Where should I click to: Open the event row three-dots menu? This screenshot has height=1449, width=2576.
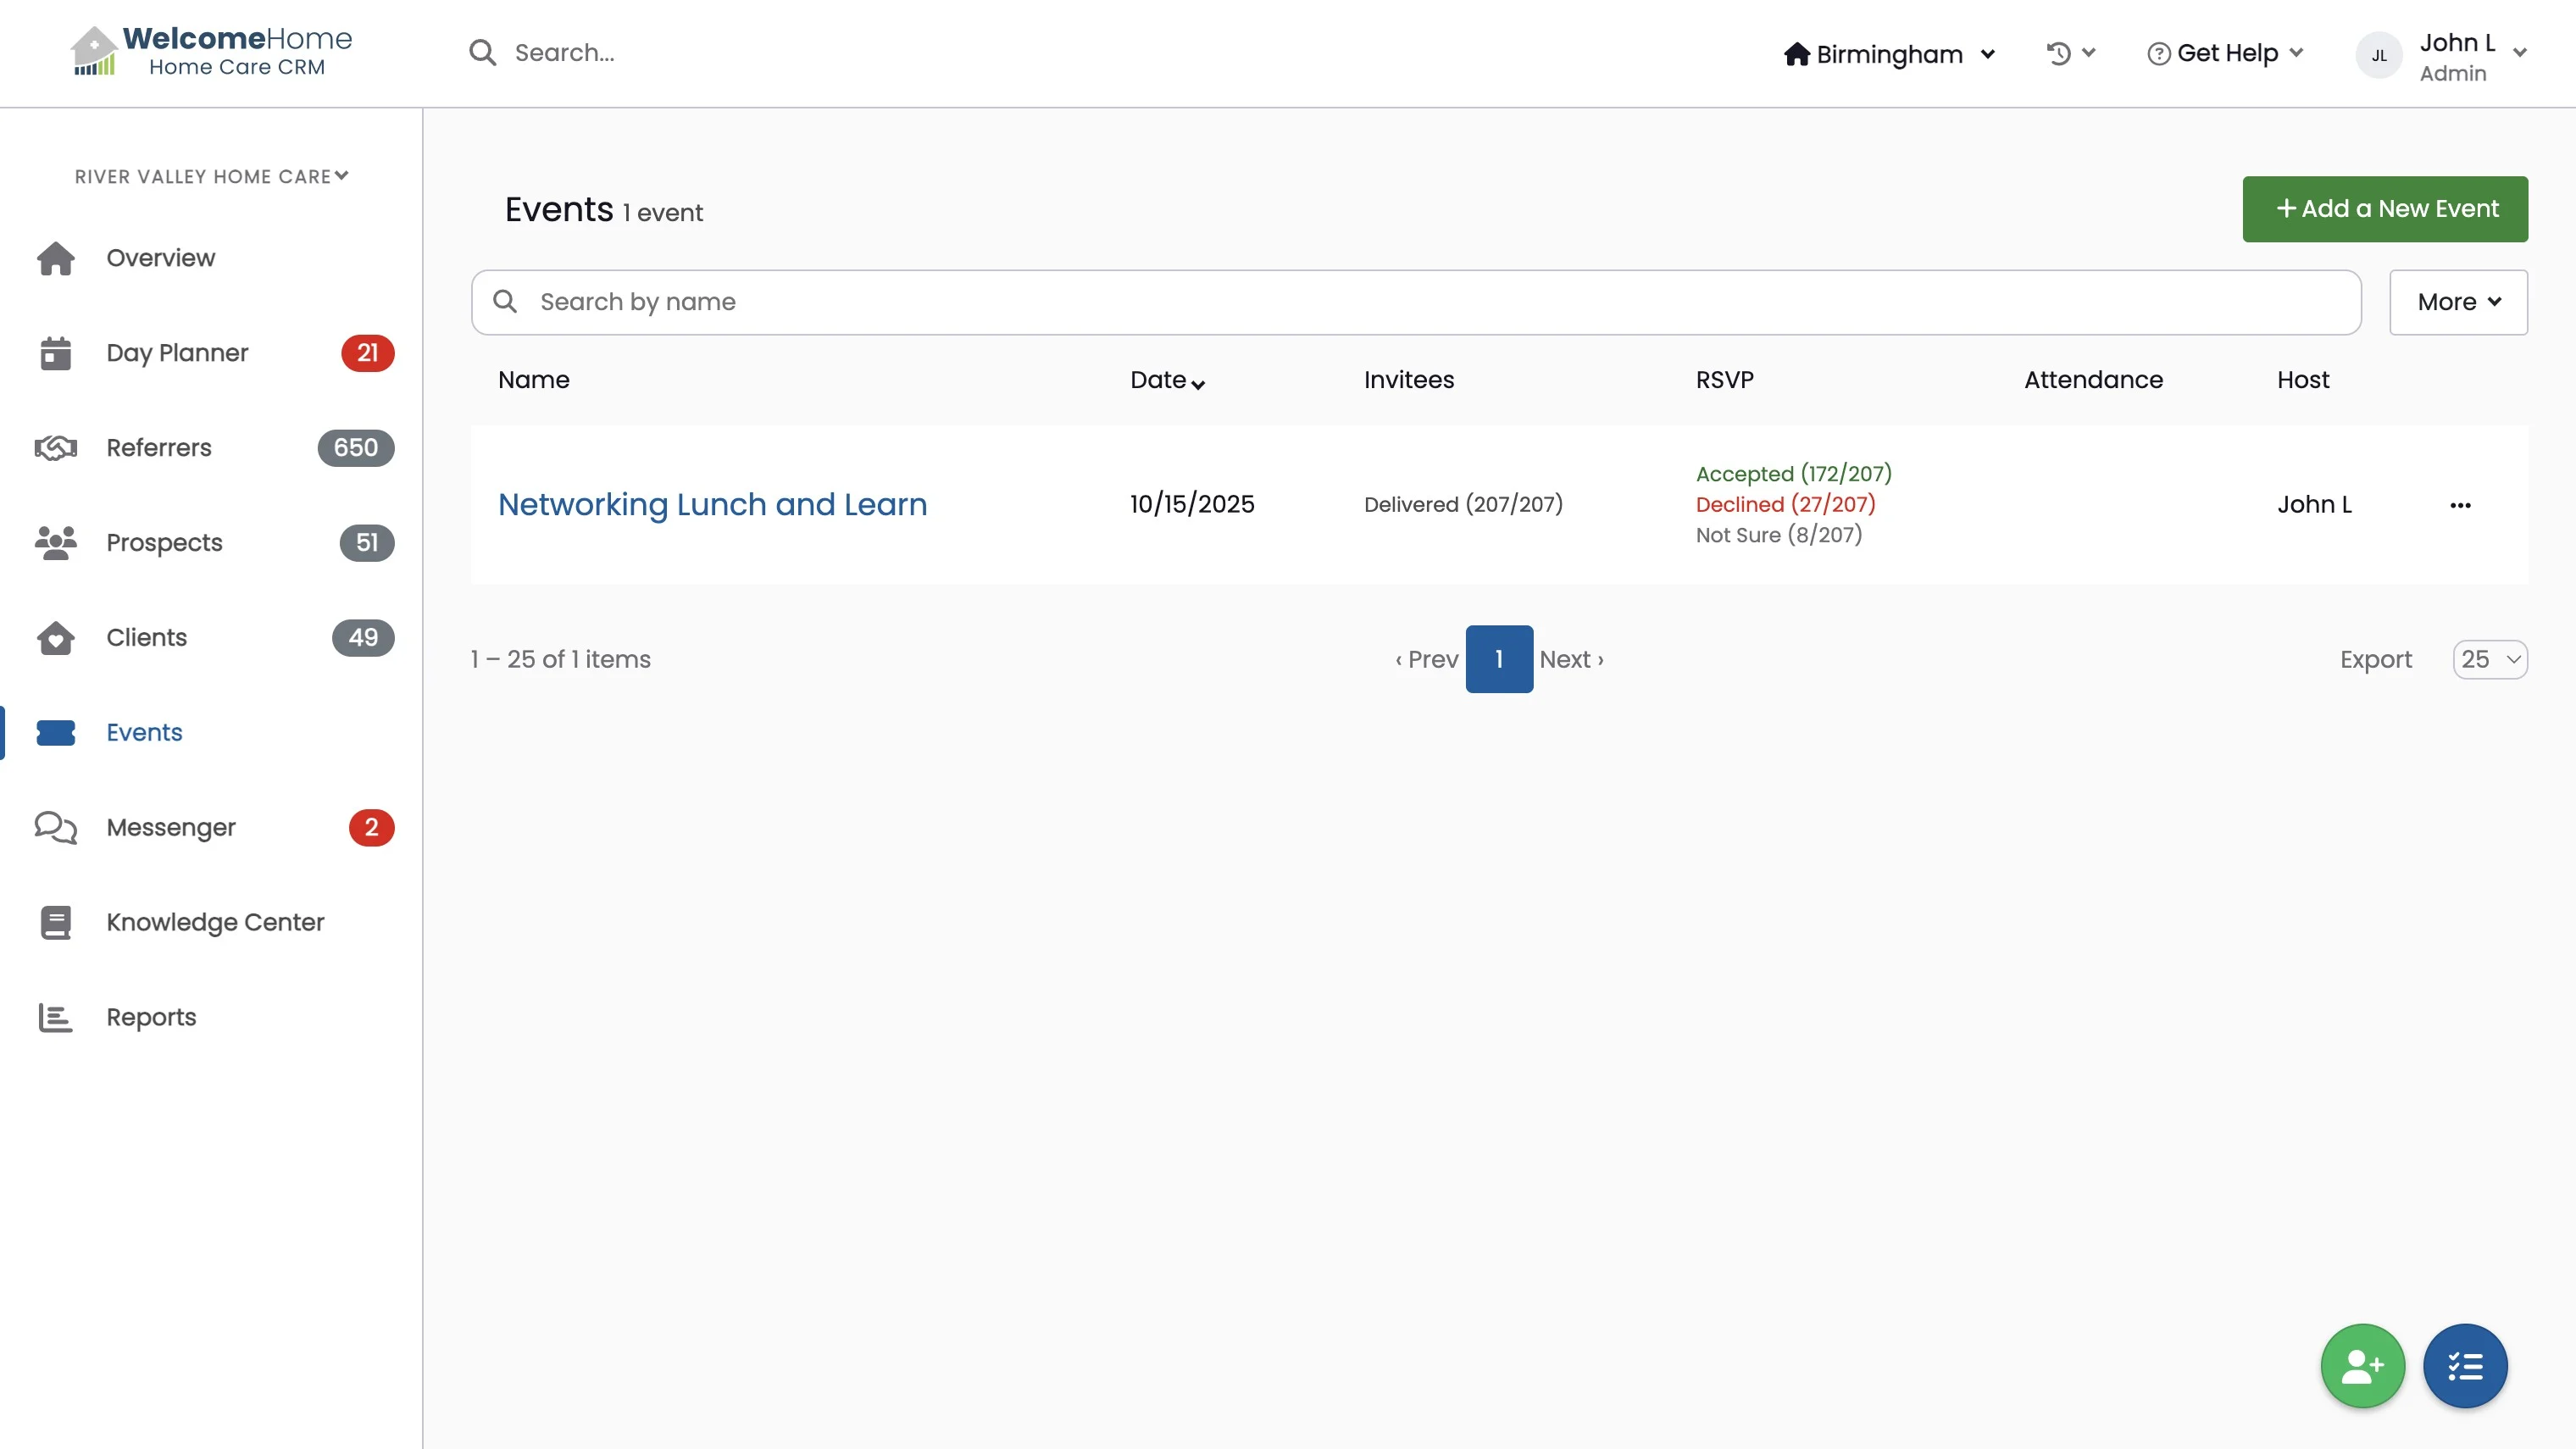click(x=2460, y=505)
